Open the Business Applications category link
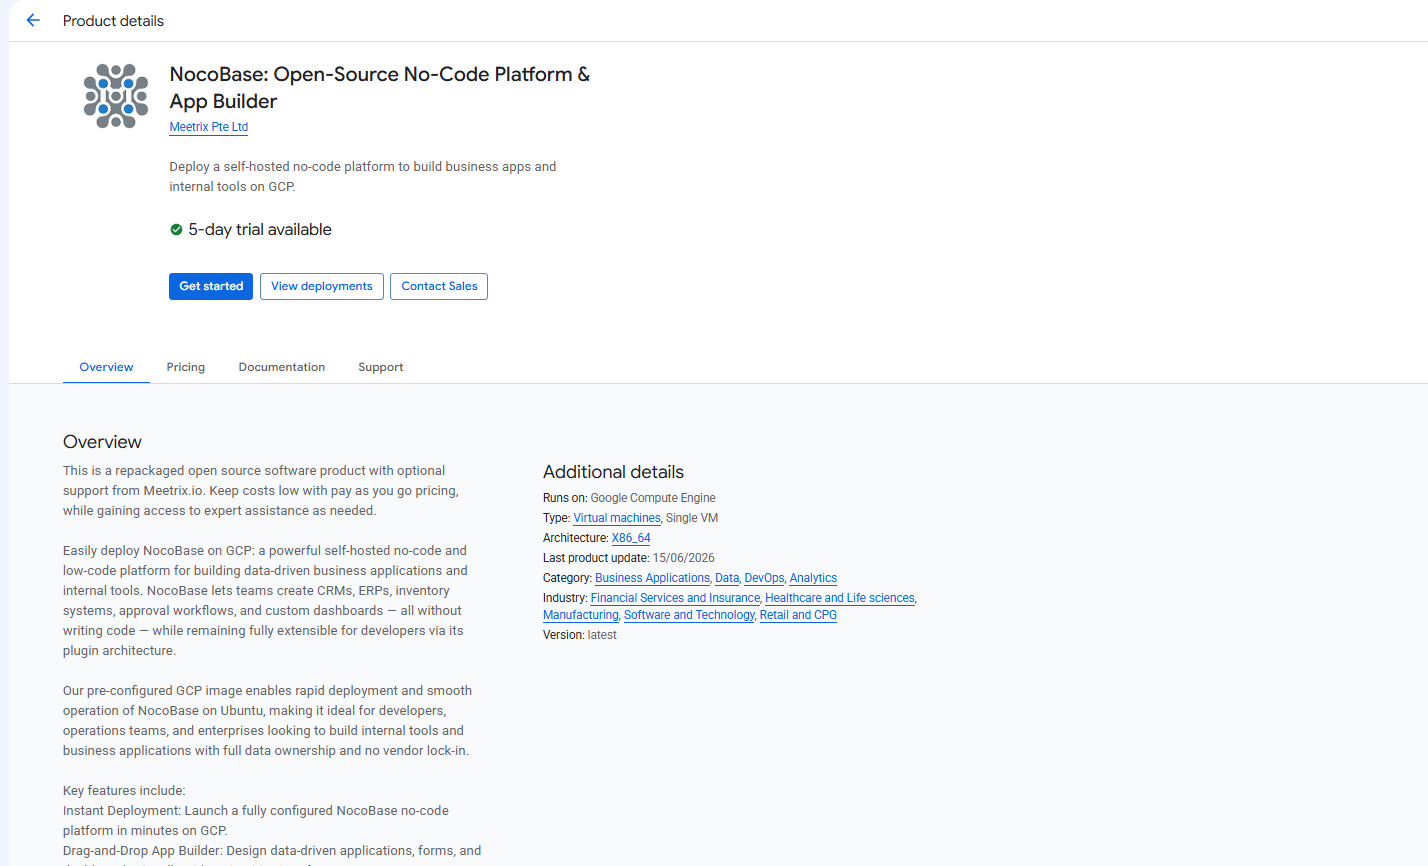Viewport: 1428px width, 866px height. (x=652, y=578)
